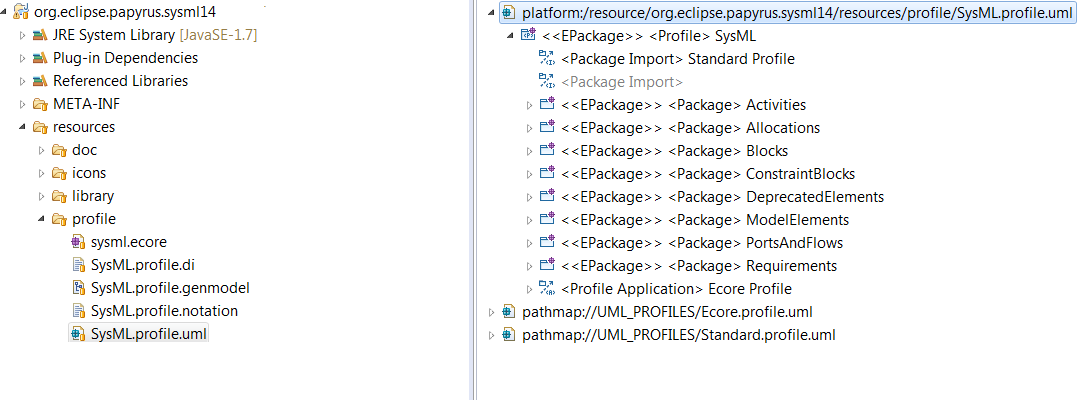
Task: Select the library folder label
Action: pos(93,197)
